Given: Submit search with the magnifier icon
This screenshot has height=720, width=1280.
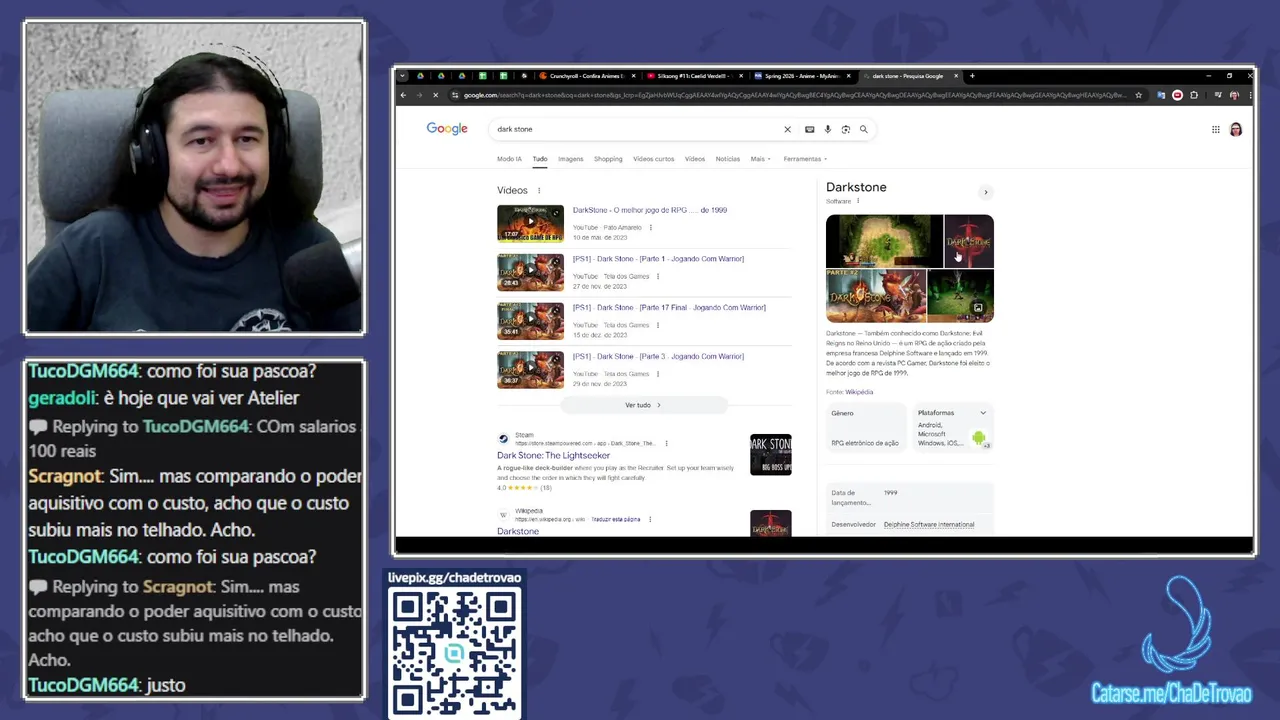Looking at the screenshot, I should pos(864,129).
